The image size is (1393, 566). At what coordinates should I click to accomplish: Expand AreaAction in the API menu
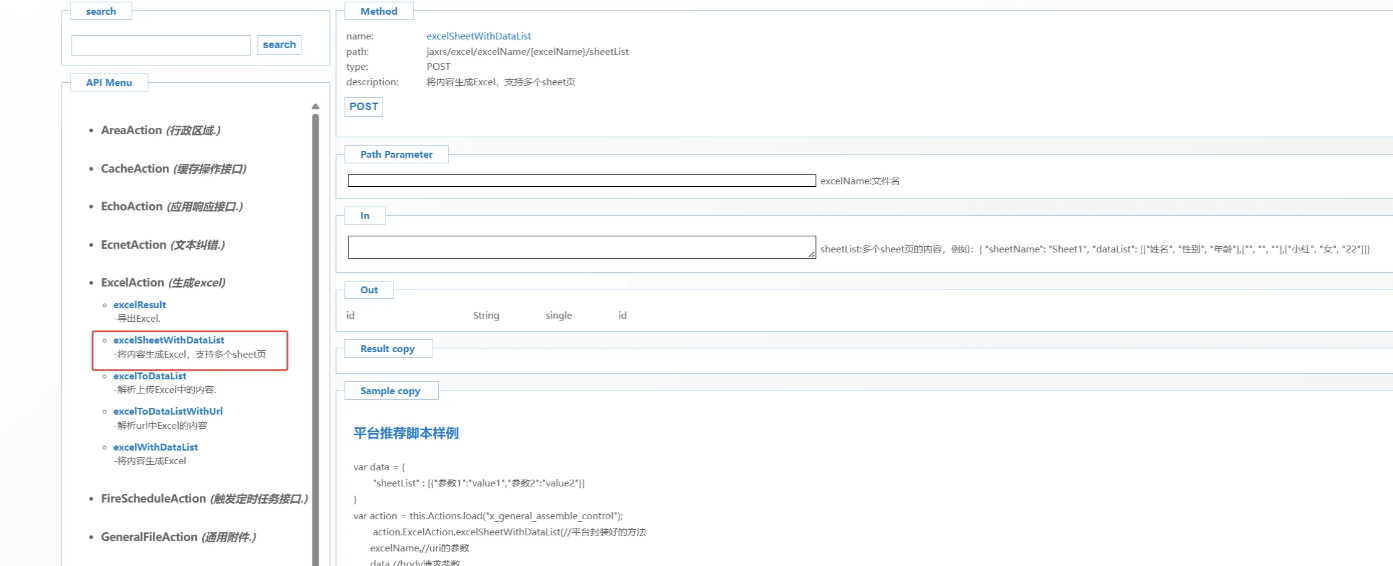point(160,131)
